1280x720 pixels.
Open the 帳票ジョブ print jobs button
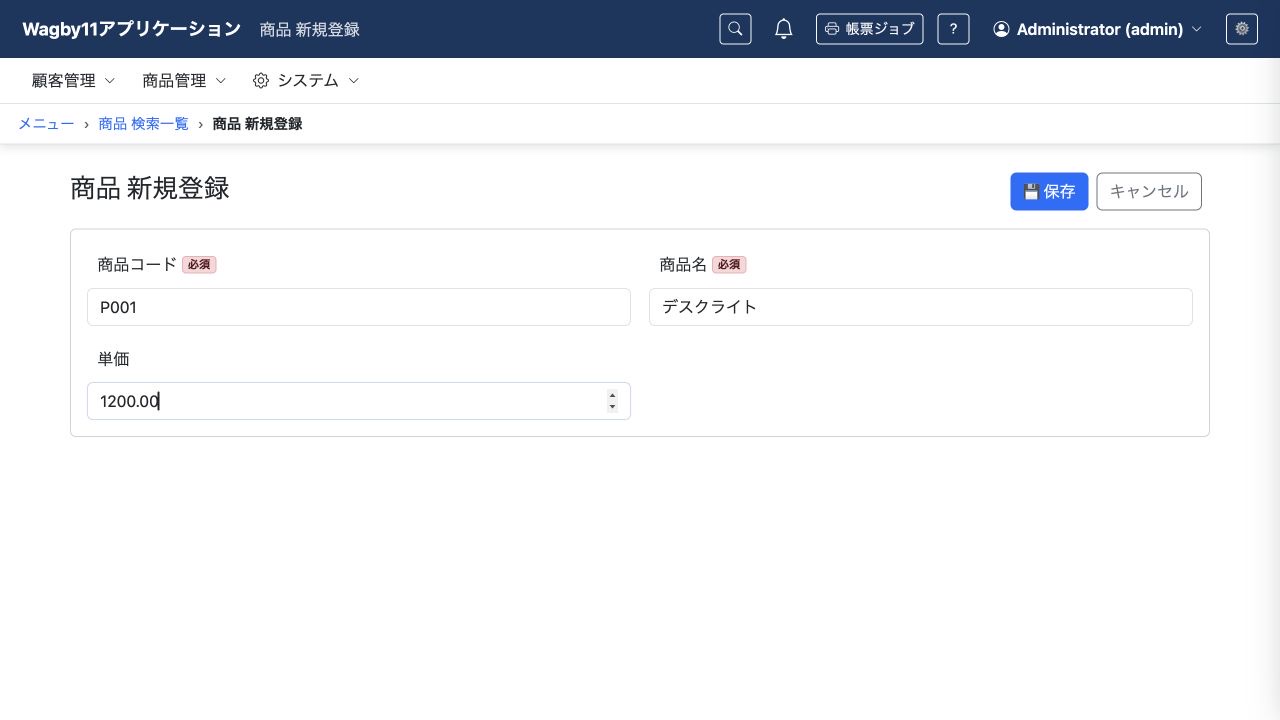[x=869, y=29]
